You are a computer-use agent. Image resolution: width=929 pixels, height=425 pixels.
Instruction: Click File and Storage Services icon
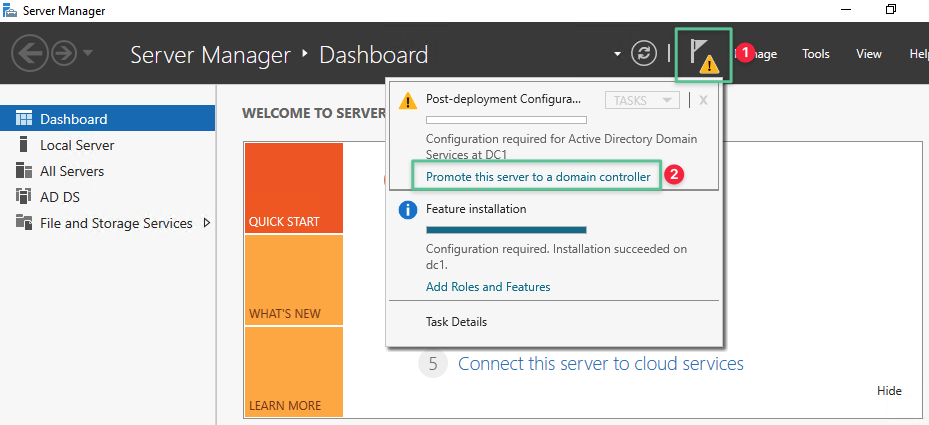pos(24,223)
